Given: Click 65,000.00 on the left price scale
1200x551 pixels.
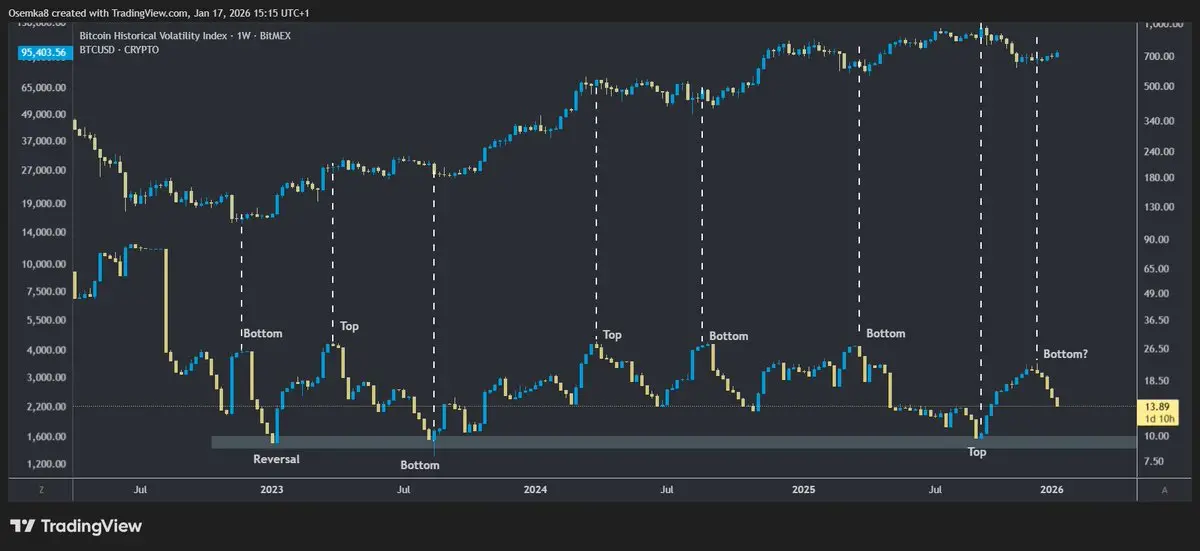Looking at the screenshot, I should coord(43,87).
